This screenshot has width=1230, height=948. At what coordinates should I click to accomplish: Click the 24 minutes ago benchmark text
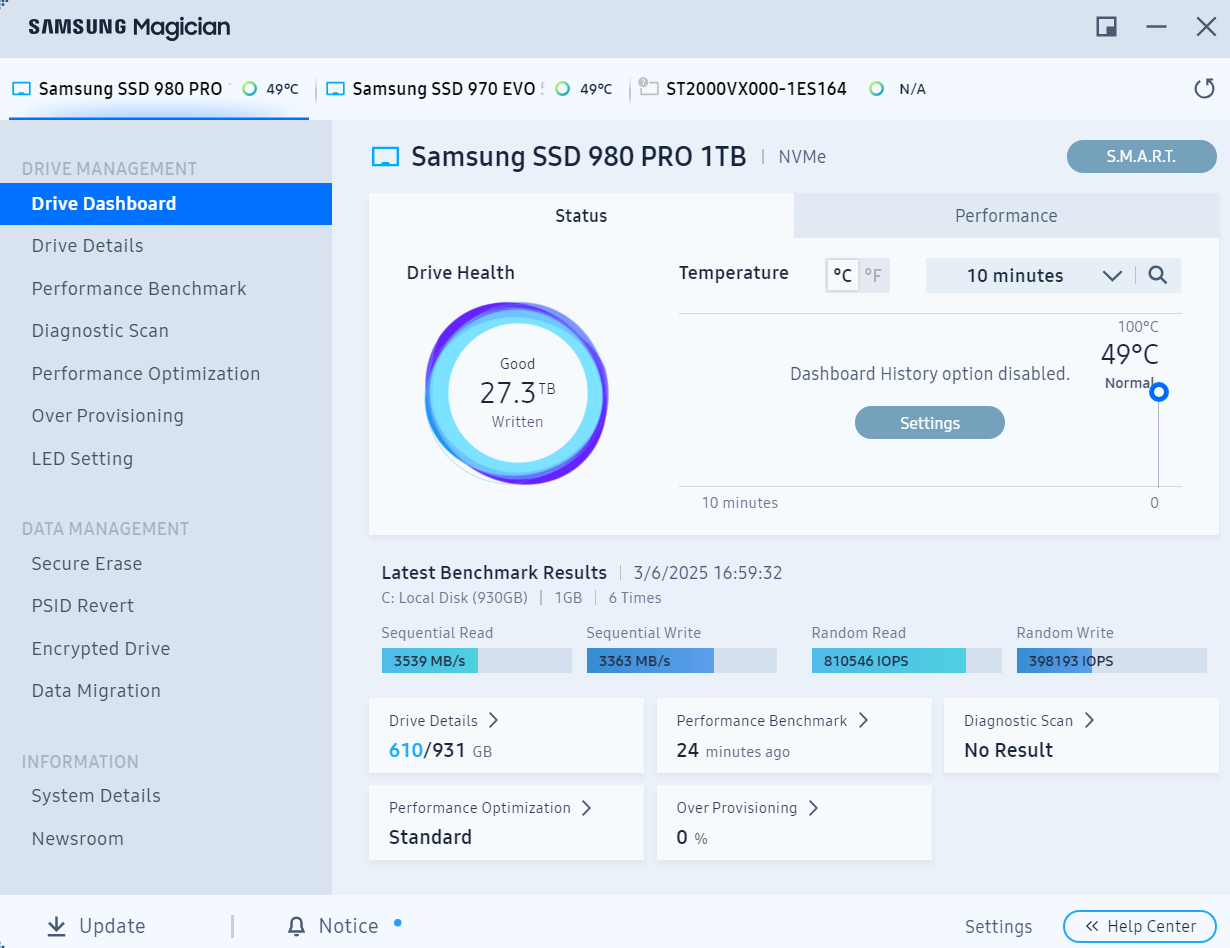click(x=733, y=751)
